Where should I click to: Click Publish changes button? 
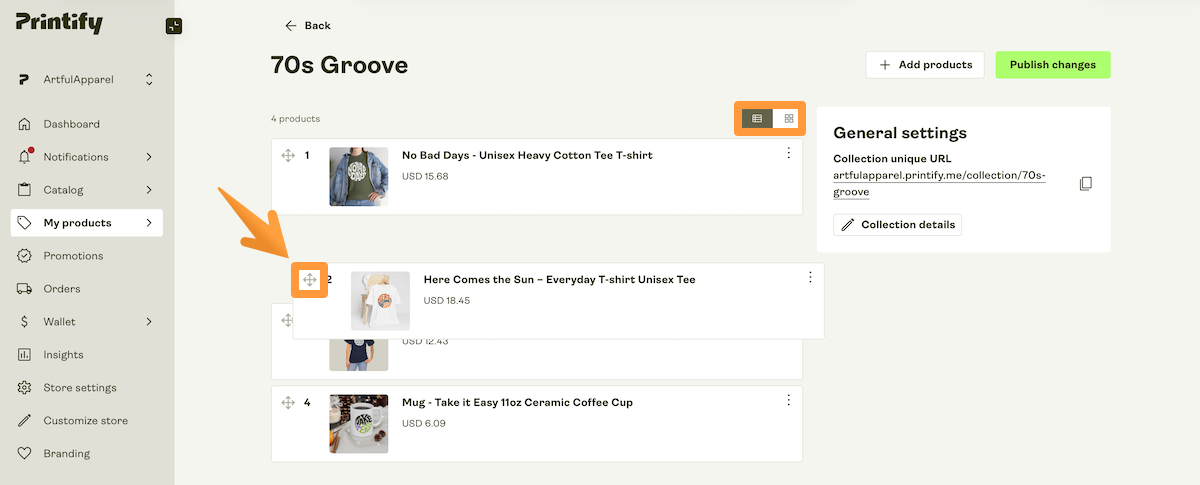click(1052, 65)
